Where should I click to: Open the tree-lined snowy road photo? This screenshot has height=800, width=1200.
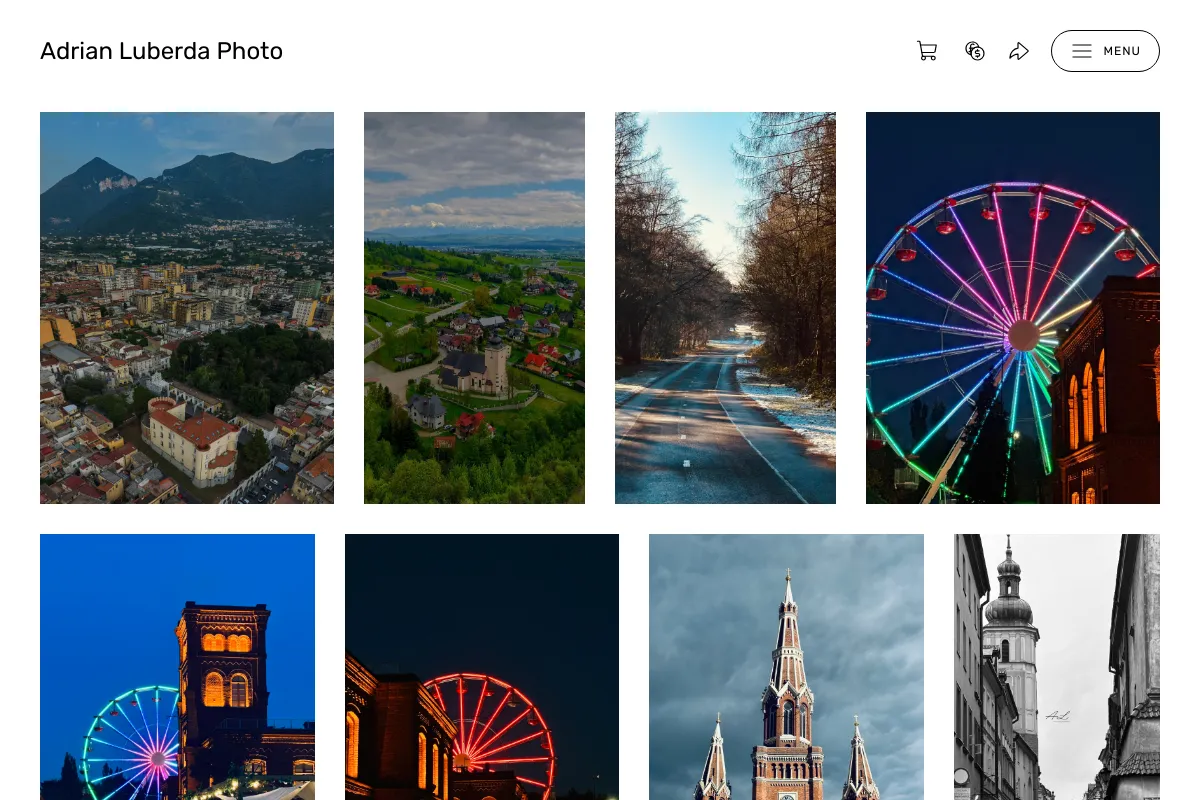725,308
